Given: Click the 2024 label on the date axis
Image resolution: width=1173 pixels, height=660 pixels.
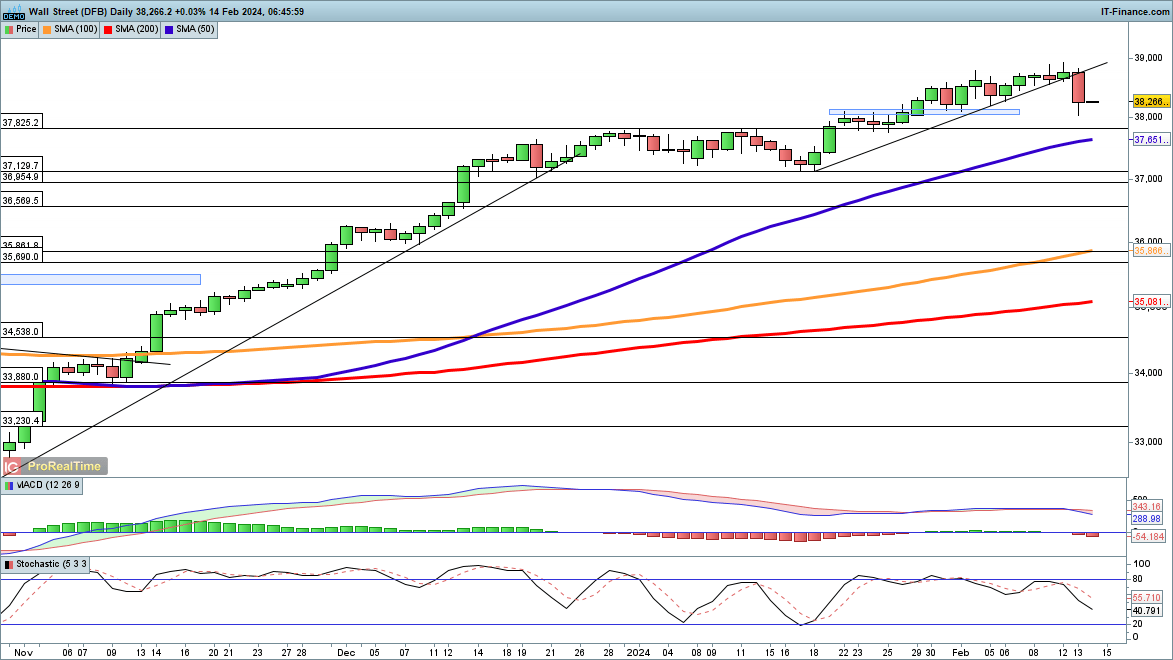Looking at the screenshot, I should click(638, 653).
